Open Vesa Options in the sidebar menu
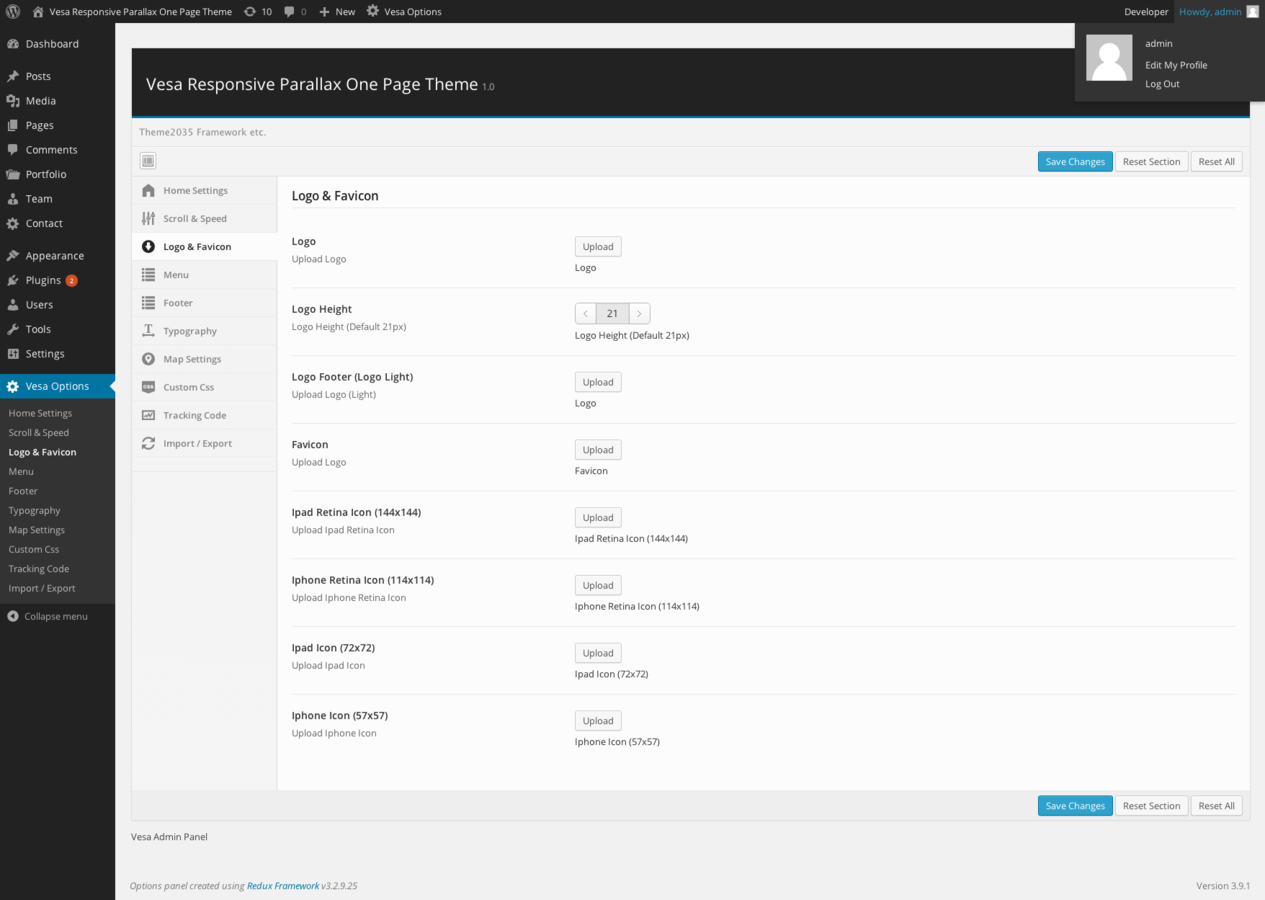This screenshot has height=900, width=1265. tap(57, 386)
